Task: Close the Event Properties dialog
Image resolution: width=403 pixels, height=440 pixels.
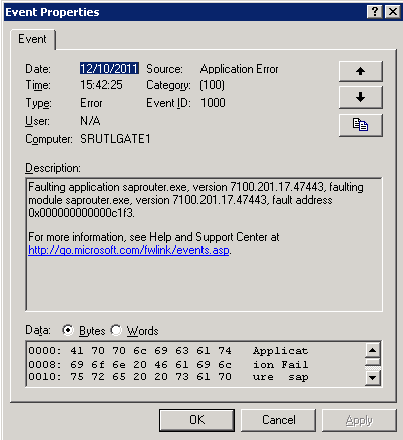Action: click(x=393, y=12)
